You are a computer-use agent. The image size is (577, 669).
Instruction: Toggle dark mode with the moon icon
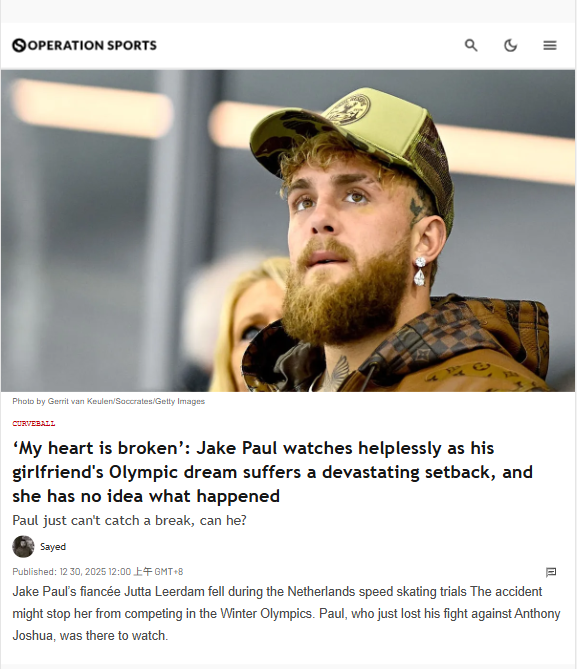click(510, 45)
